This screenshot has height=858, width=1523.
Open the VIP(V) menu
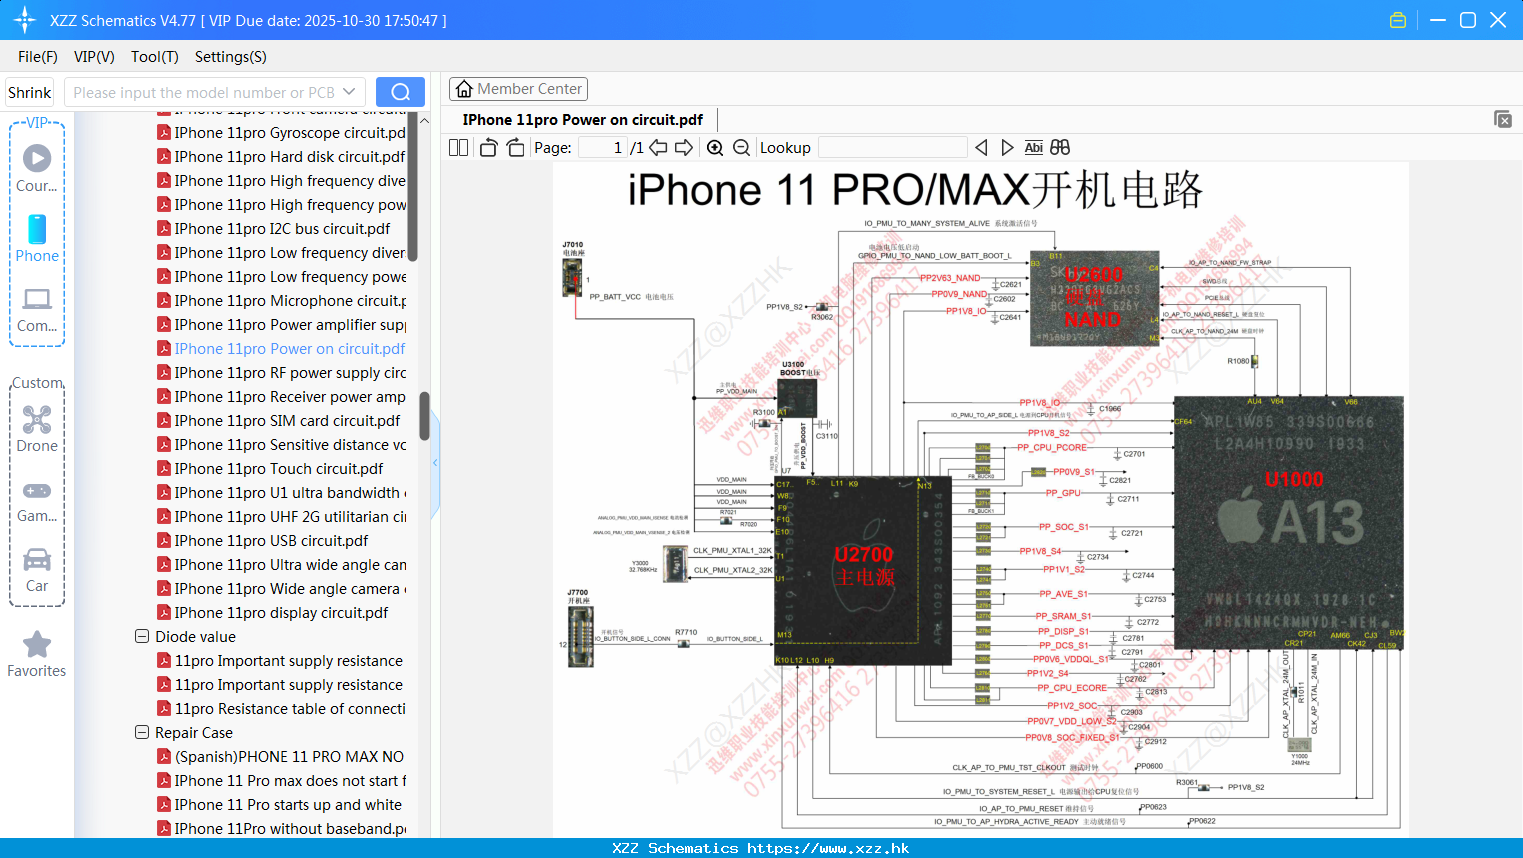click(94, 57)
